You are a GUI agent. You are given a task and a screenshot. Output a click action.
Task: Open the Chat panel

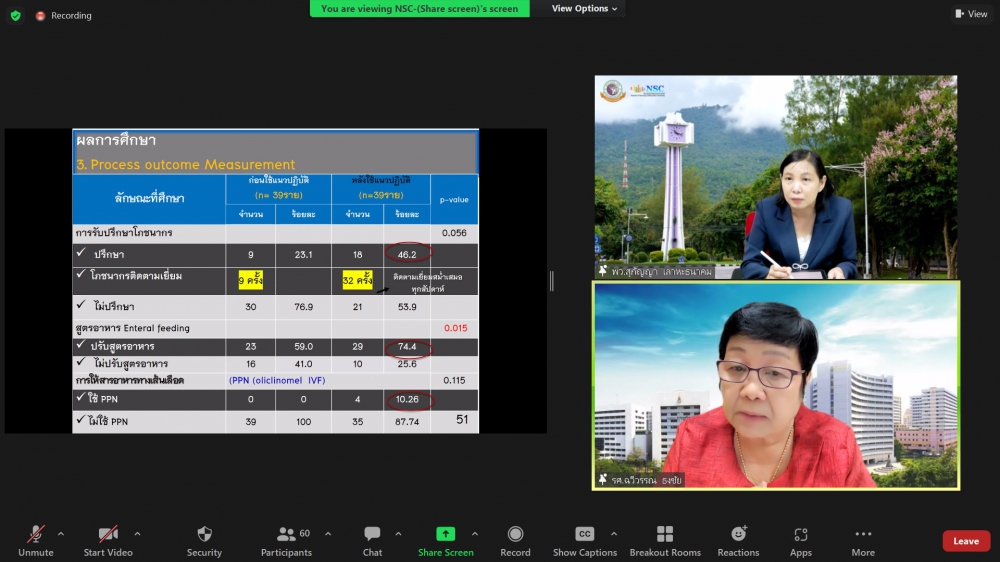coord(372,534)
